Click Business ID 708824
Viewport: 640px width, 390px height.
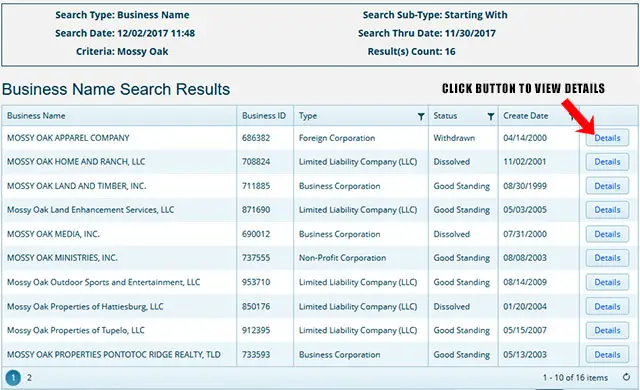pyautogui.click(x=256, y=162)
